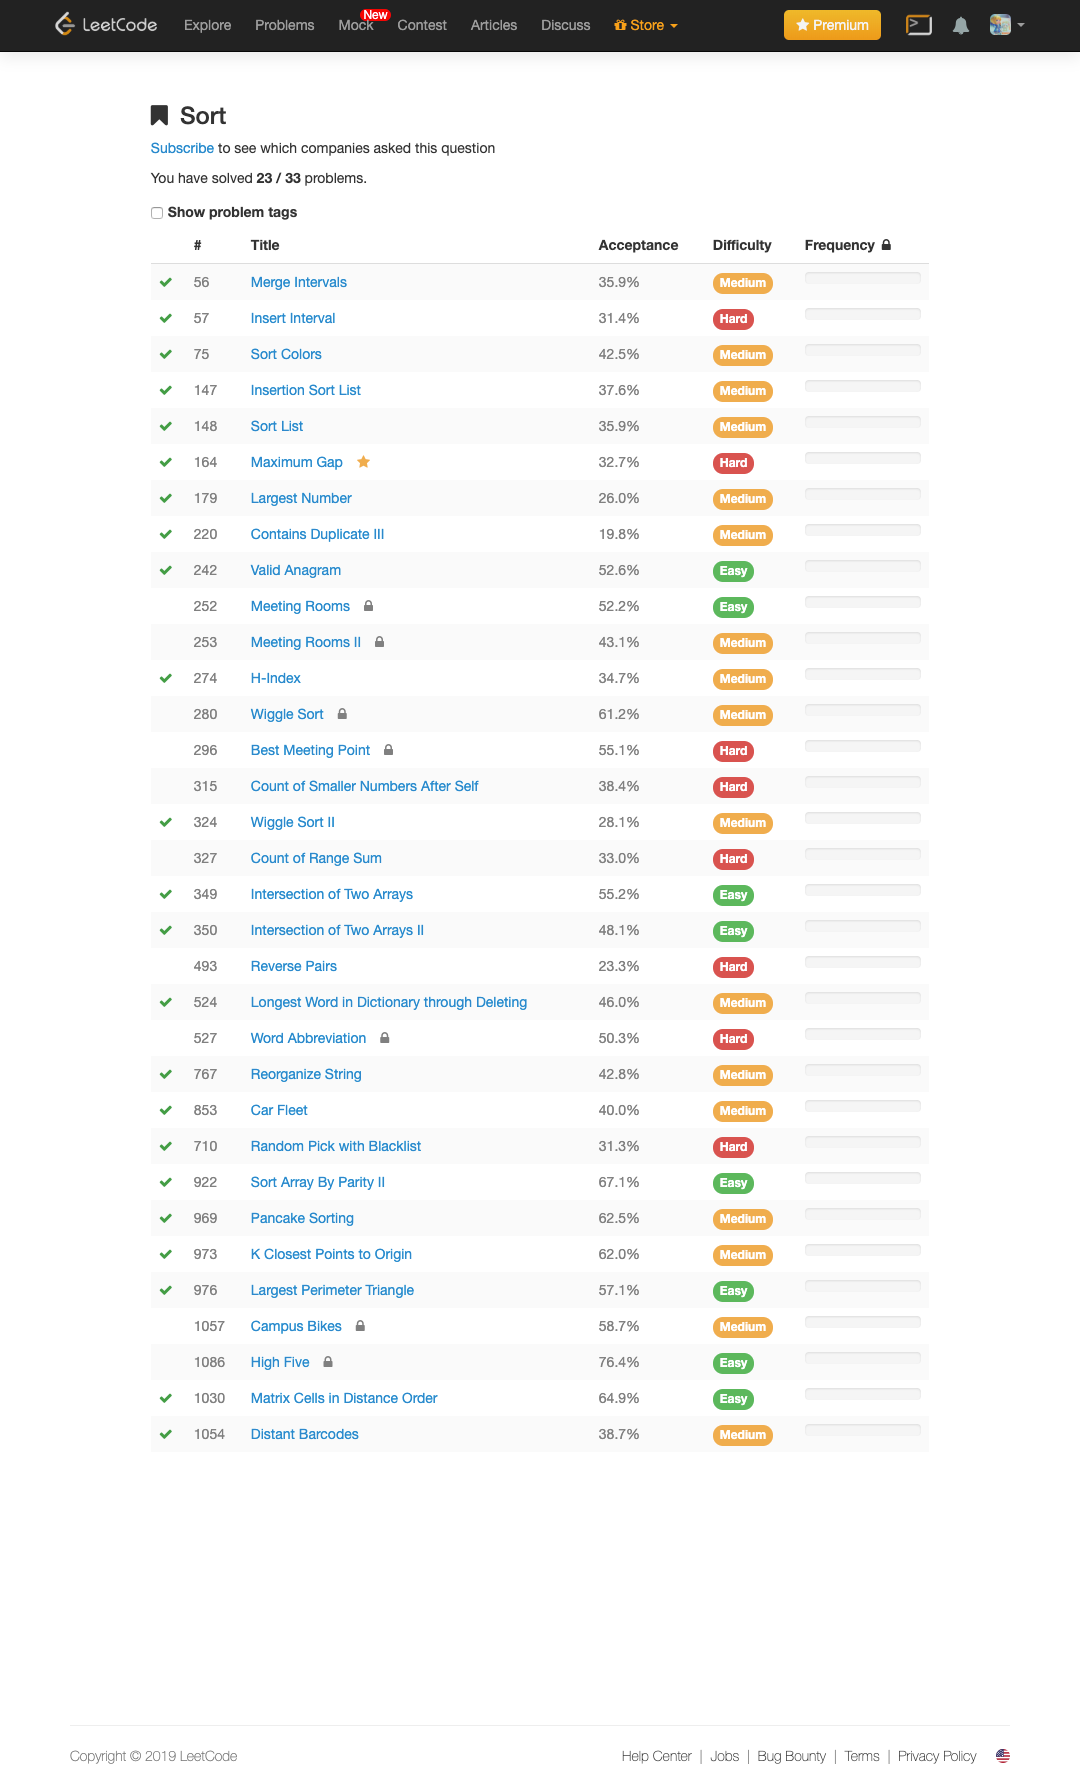
Task: Open the Privacy Policy footer link
Action: click(937, 1756)
